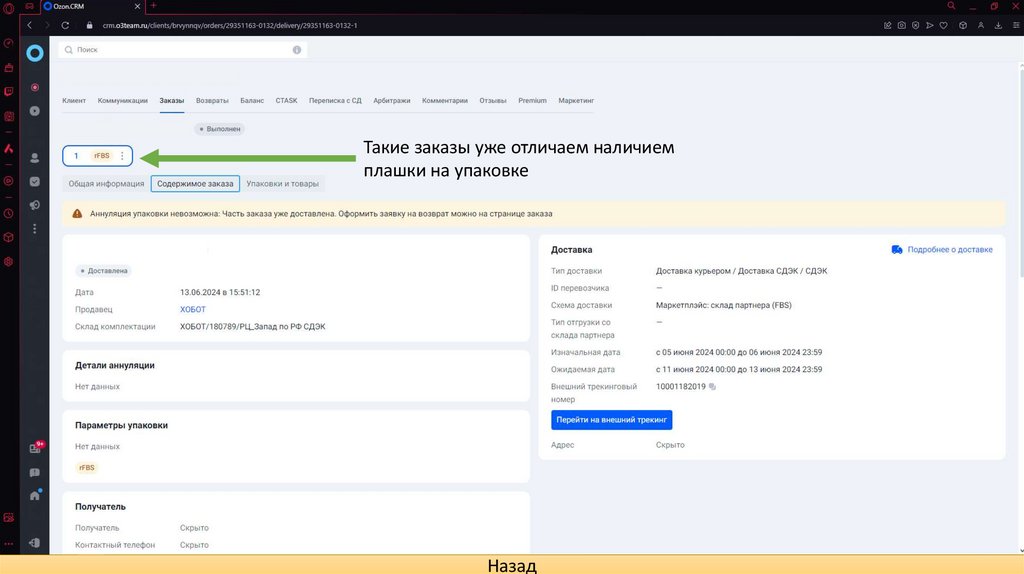
Task: Open the Возвраты tab
Action: pyautogui.click(x=212, y=101)
